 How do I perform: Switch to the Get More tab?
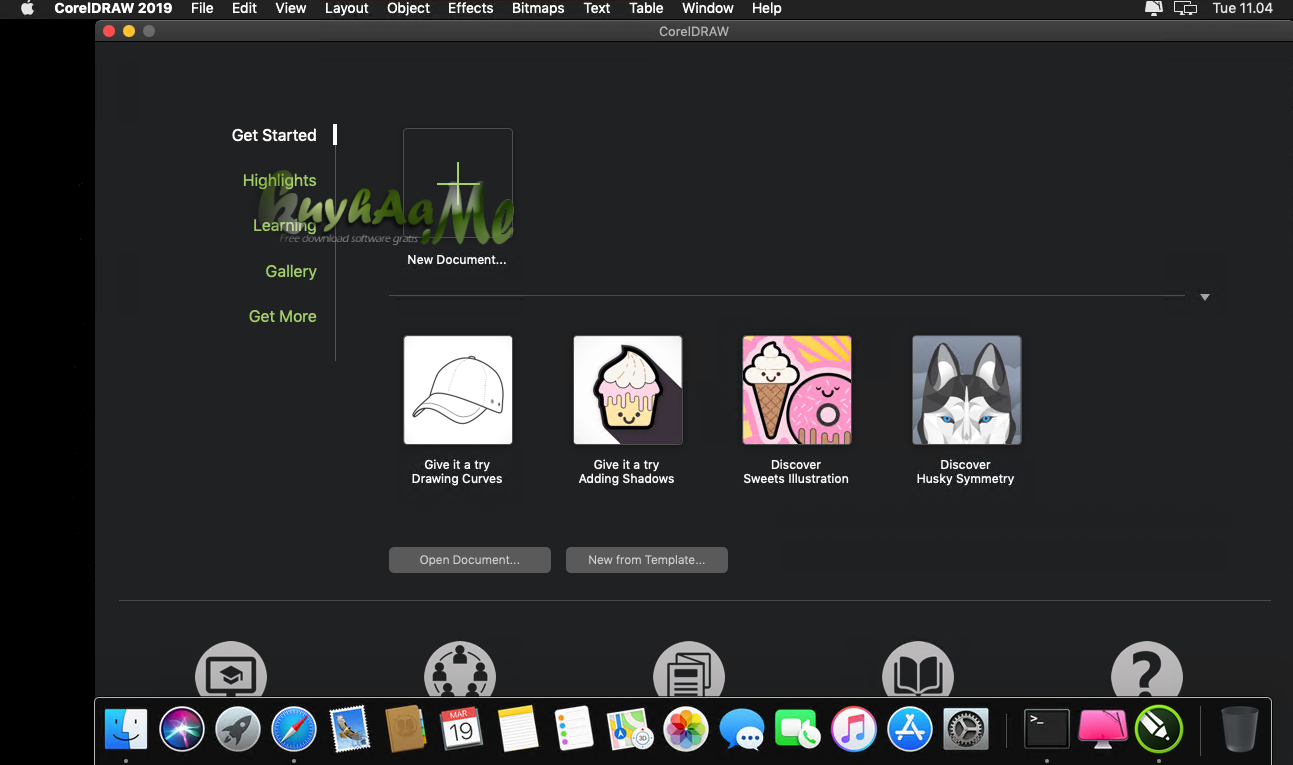click(x=282, y=316)
